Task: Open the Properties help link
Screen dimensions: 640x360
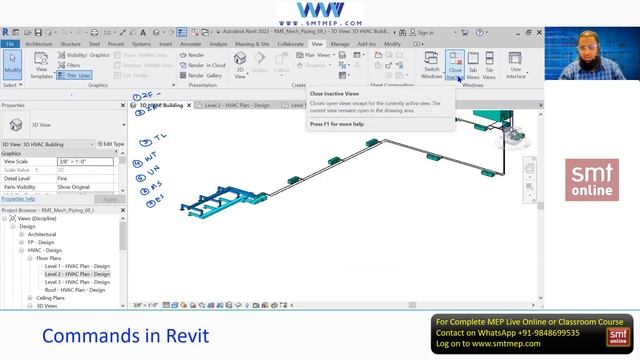Action: tap(18, 199)
